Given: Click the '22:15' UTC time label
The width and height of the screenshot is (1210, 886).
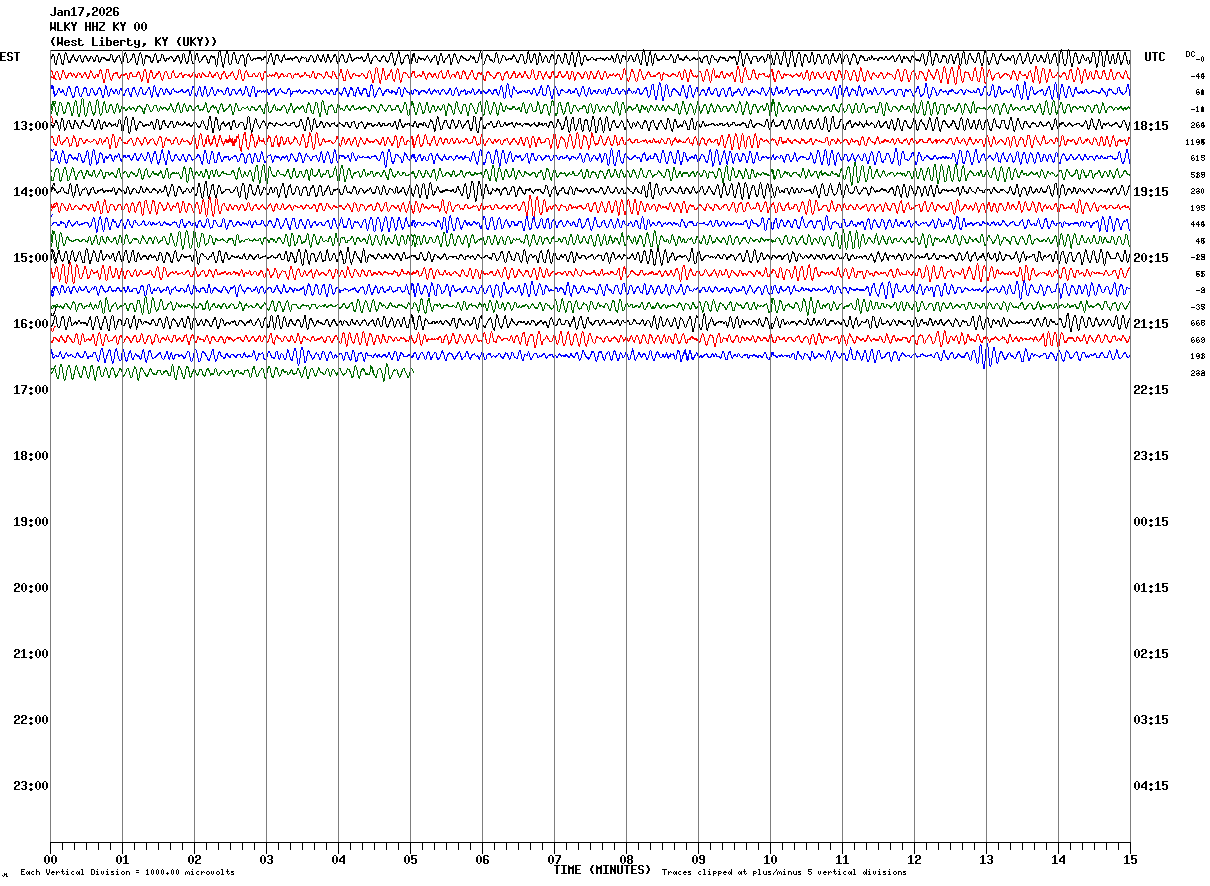Looking at the screenshot, I should (x=1151, y=390).
